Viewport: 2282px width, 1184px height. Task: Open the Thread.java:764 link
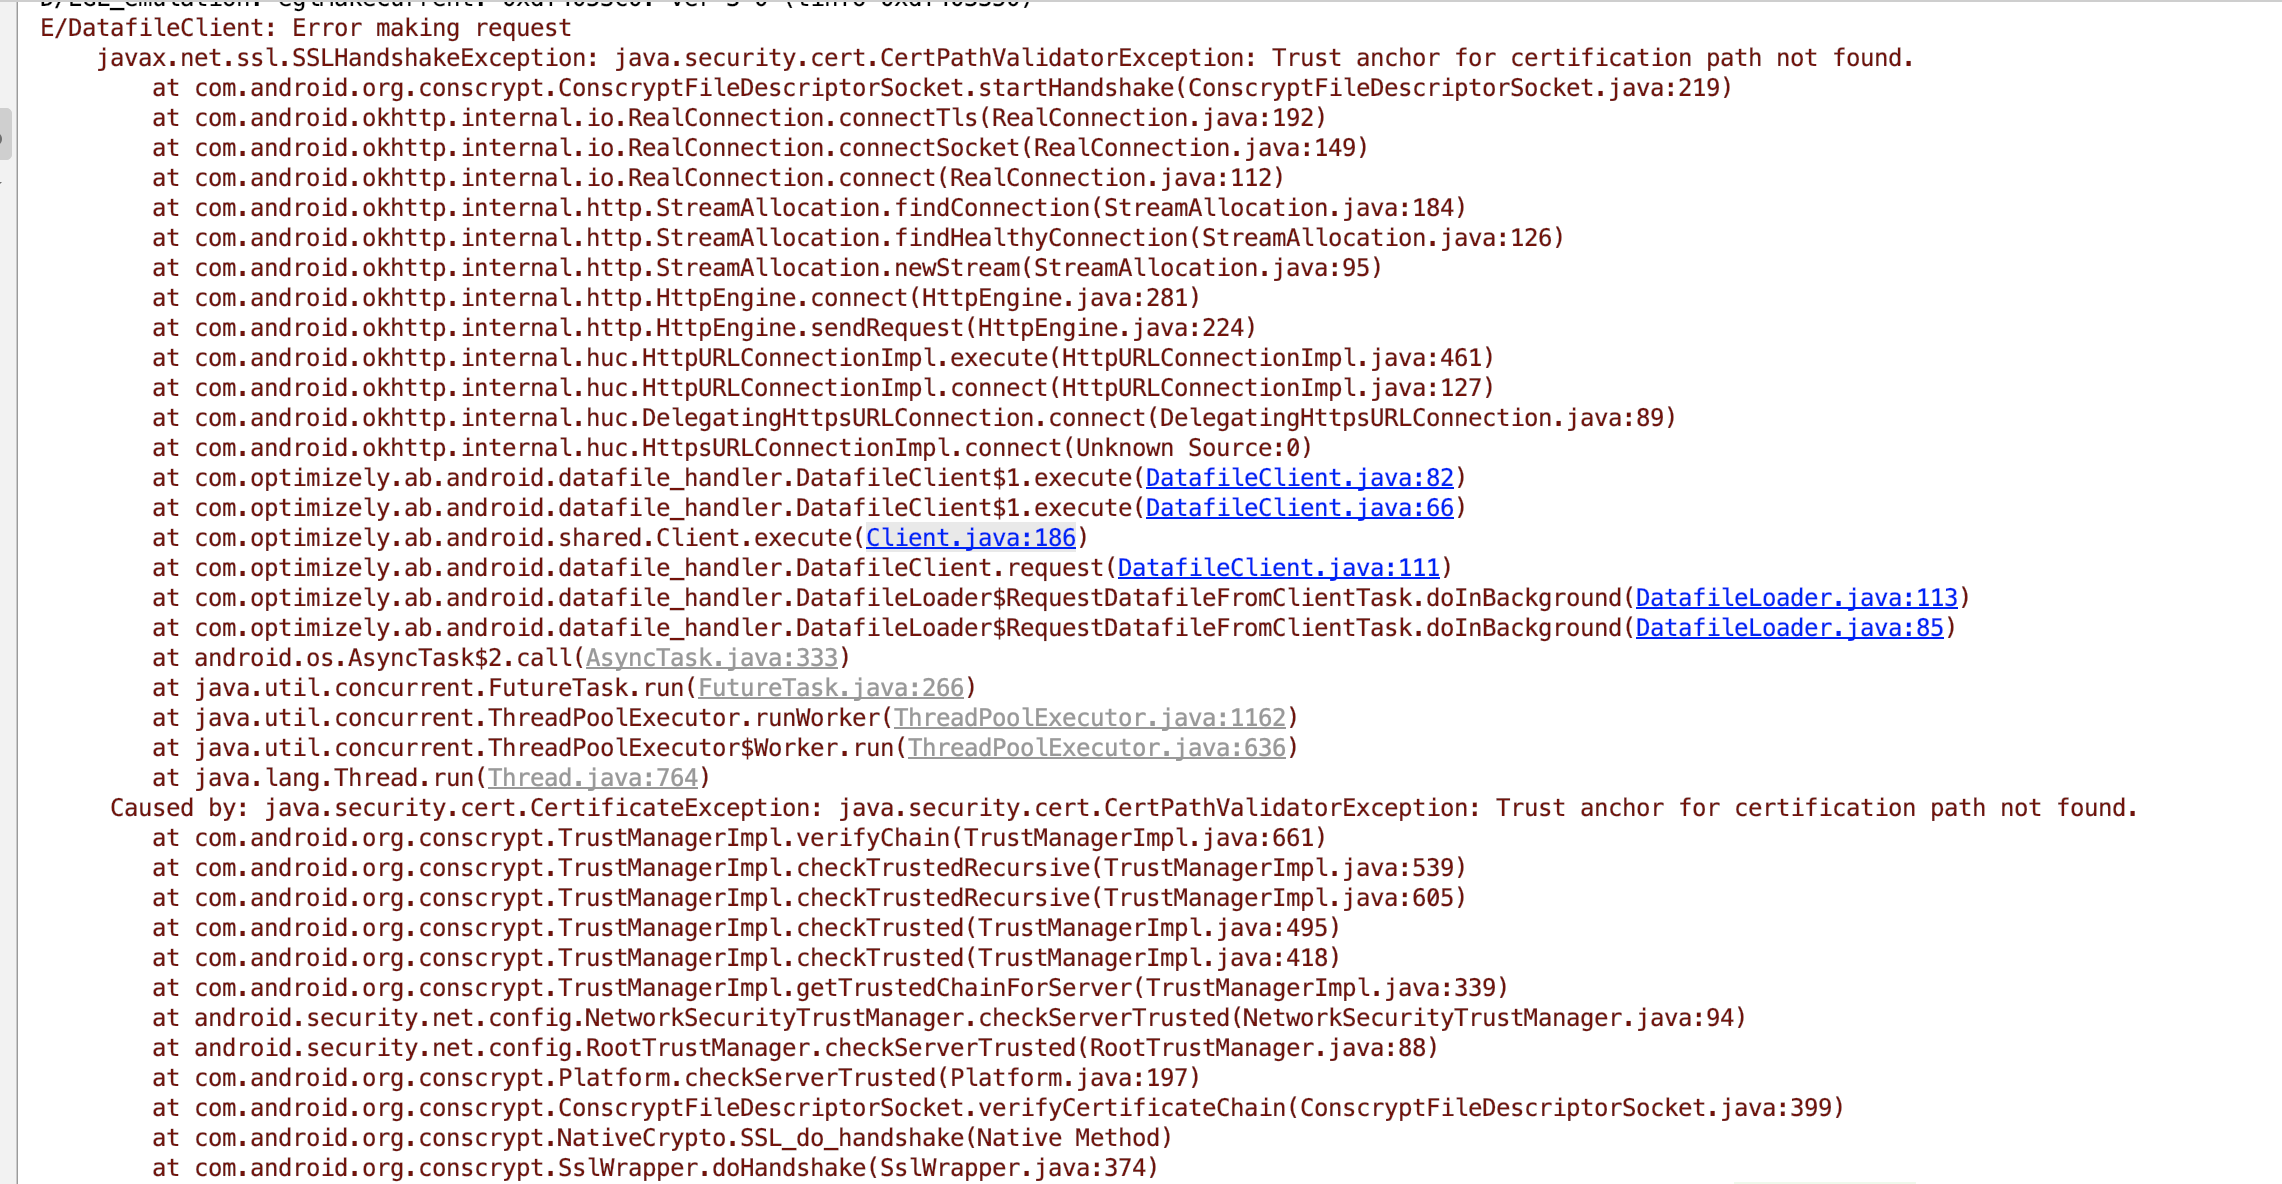click(592, 778)
